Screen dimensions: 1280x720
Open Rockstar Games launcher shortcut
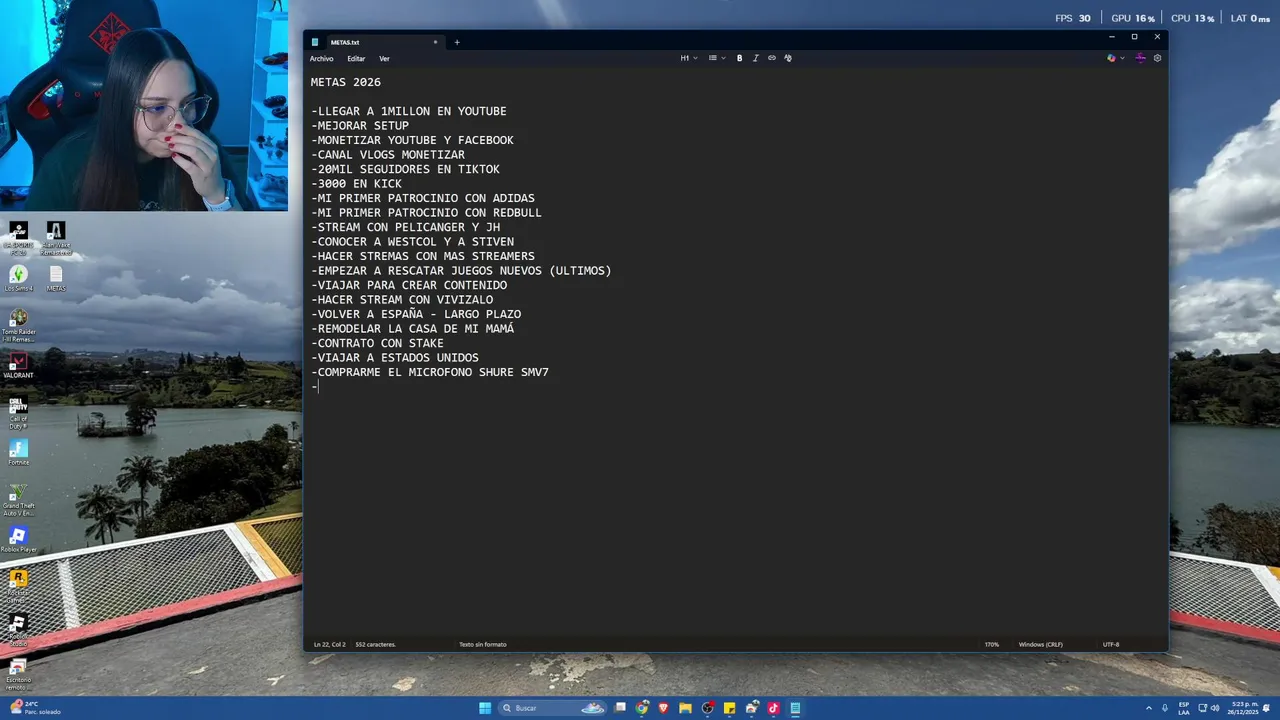coord(18,585)
